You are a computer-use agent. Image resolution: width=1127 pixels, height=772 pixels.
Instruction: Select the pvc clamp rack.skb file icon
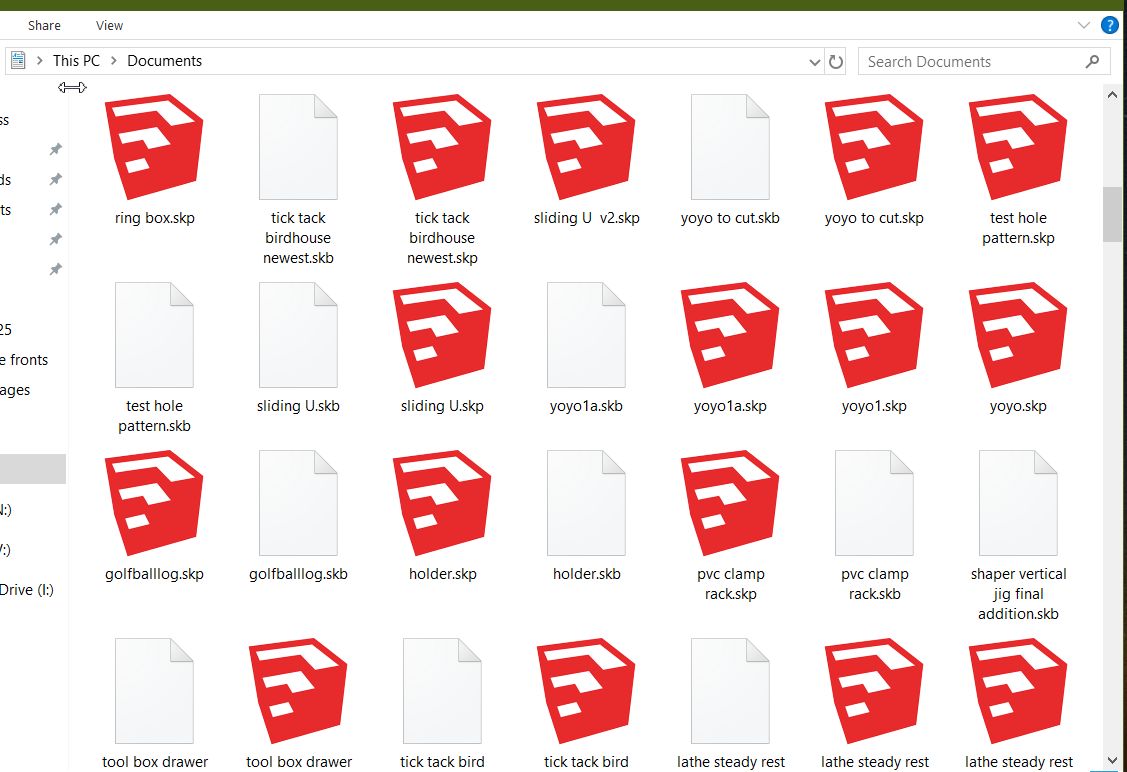pos(875,503)
